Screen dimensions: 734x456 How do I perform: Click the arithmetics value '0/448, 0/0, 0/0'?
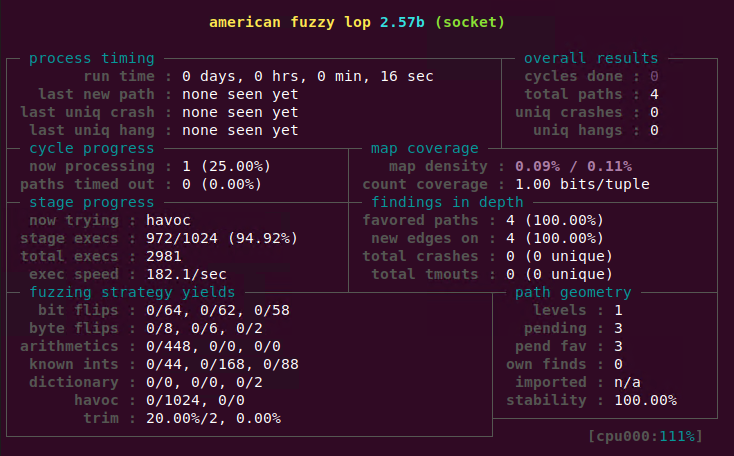[213, 346]
